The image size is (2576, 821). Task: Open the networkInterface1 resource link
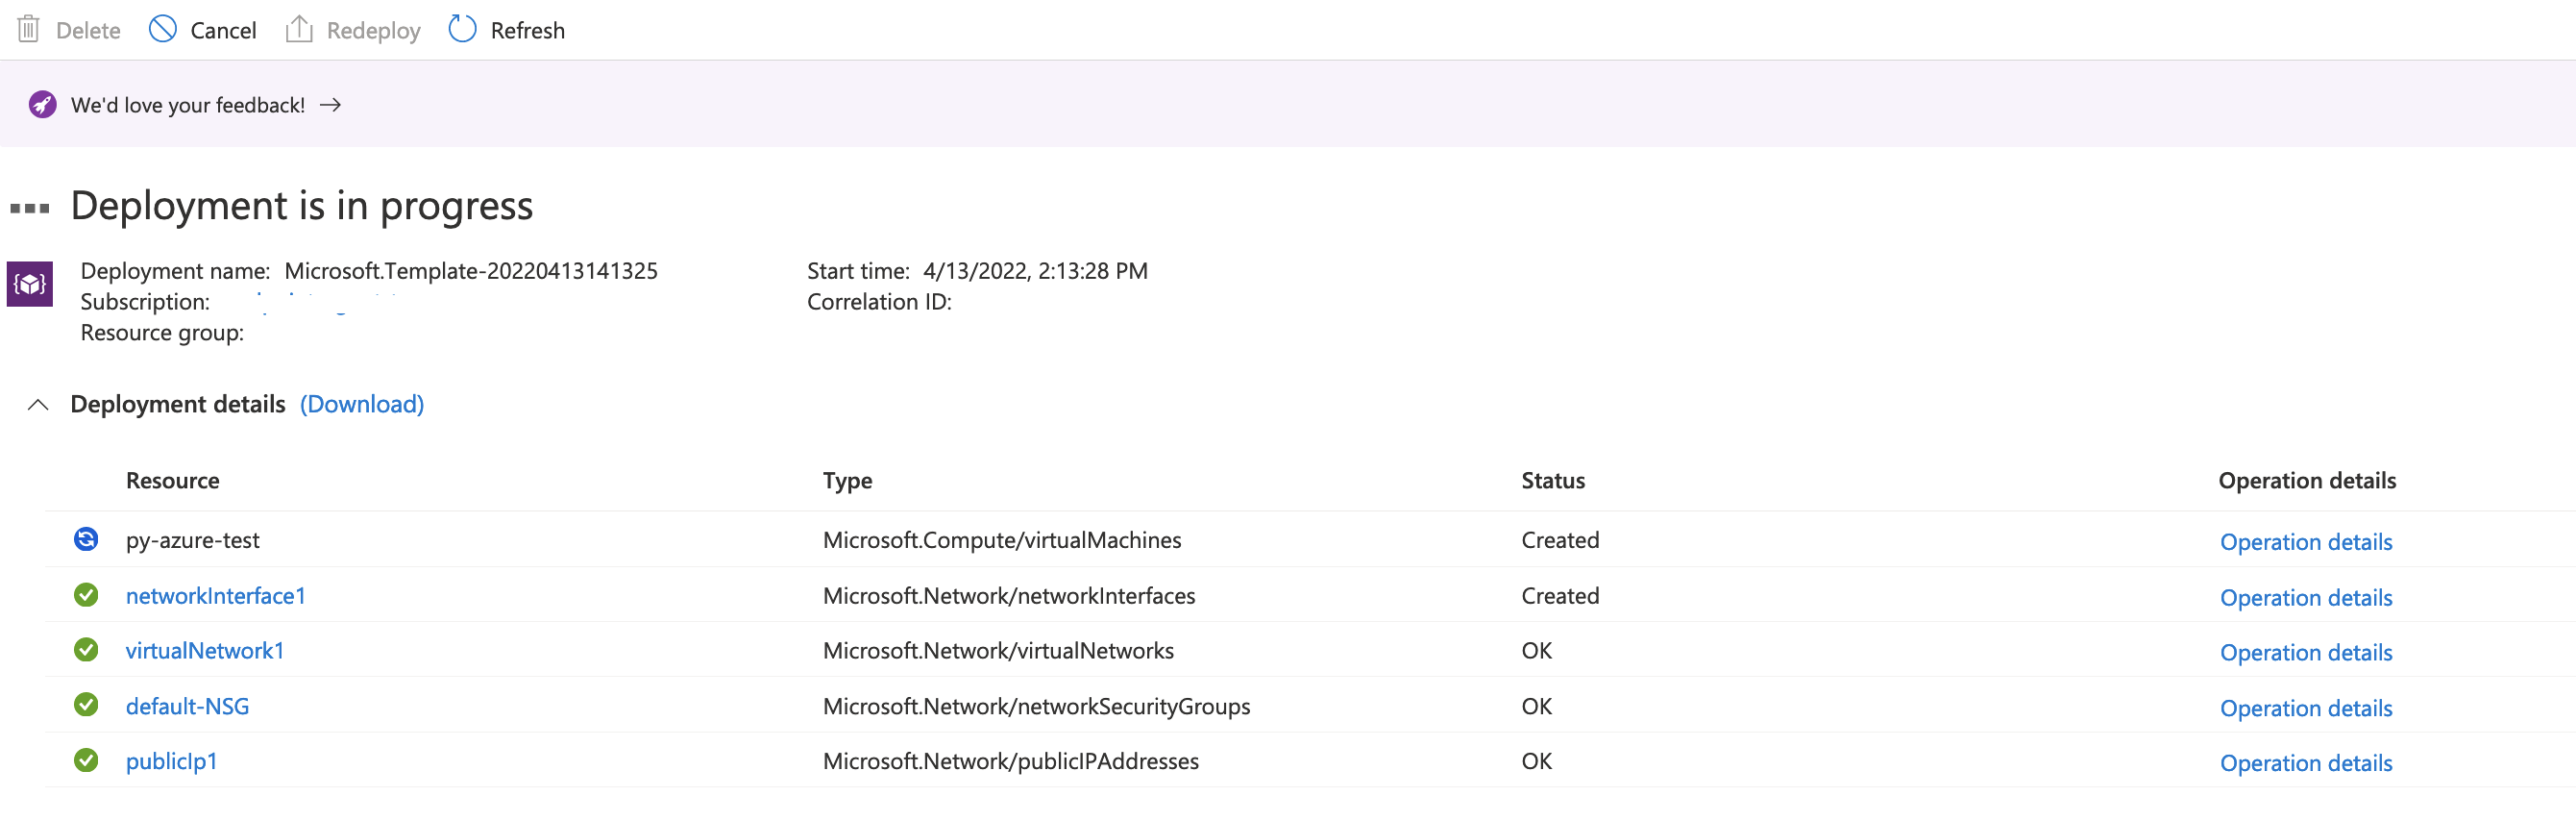tap(216, 596)
